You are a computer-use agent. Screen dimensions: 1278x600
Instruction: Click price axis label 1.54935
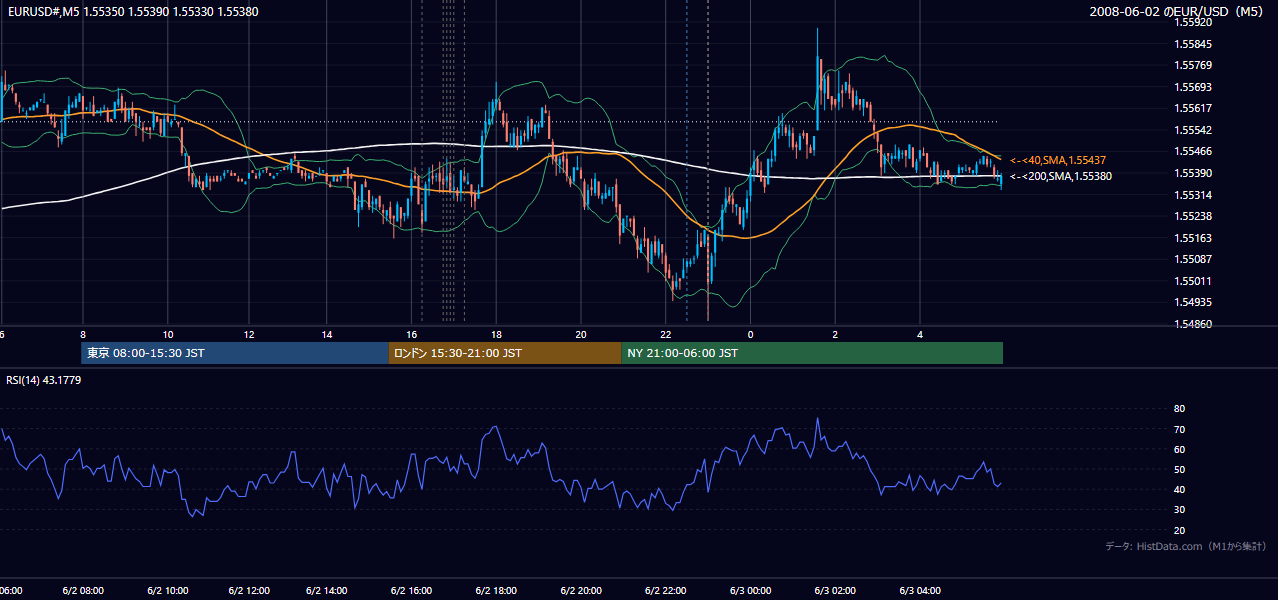point(1195,302)
